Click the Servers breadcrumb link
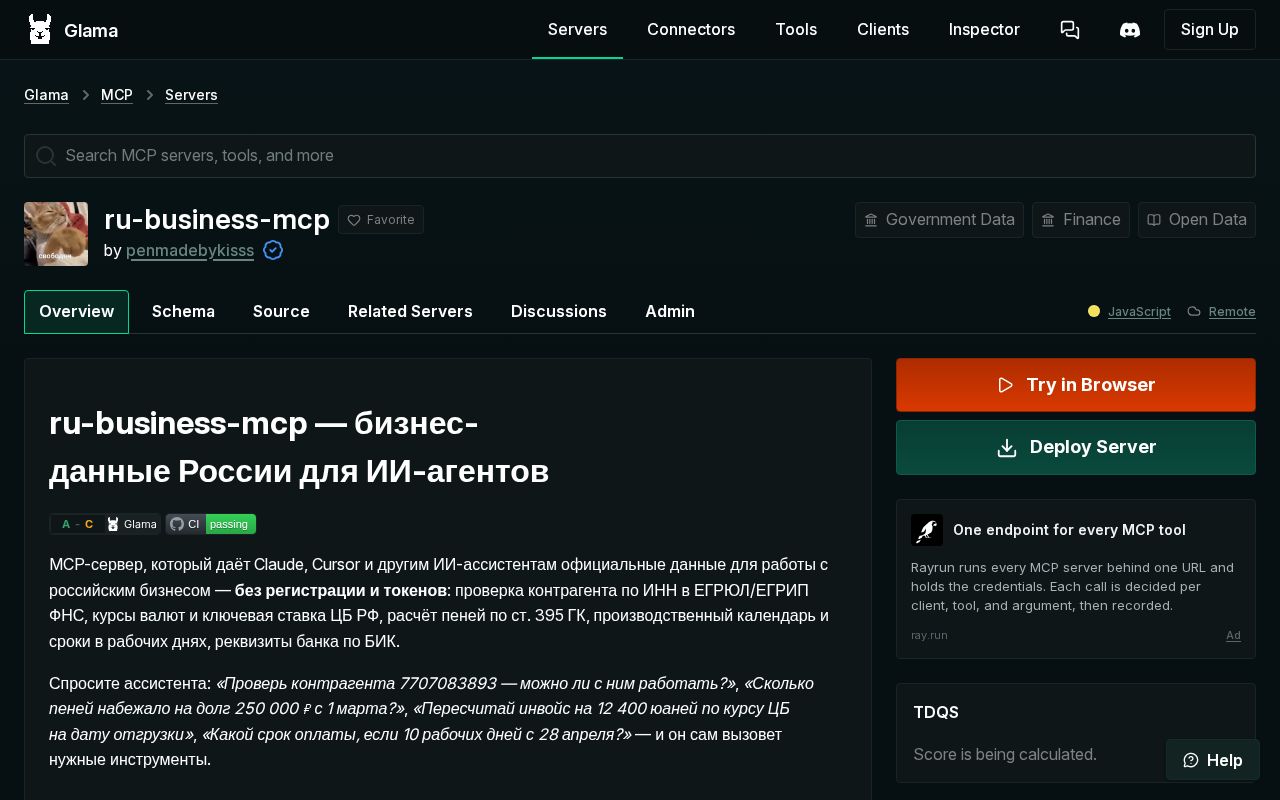The image size is (1280, 800). (191, 95)
